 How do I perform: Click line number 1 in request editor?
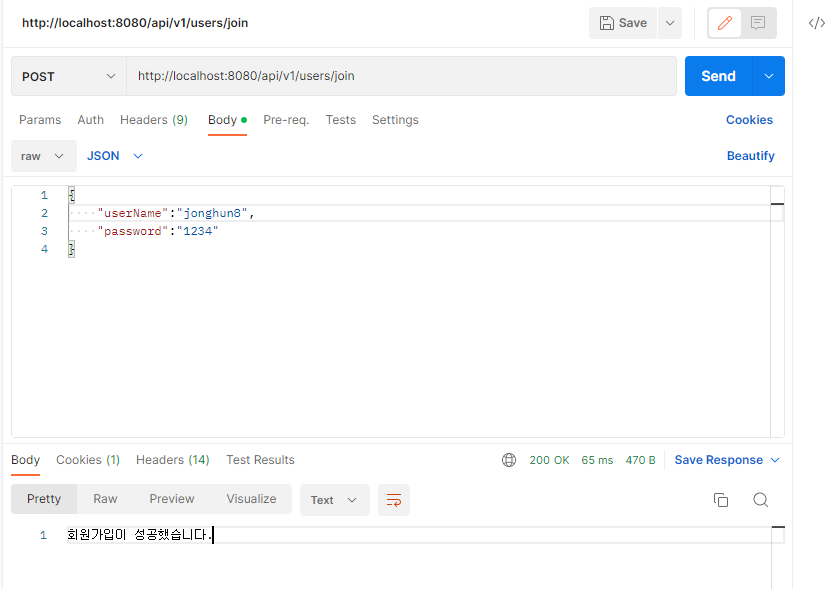coord(44,195)
